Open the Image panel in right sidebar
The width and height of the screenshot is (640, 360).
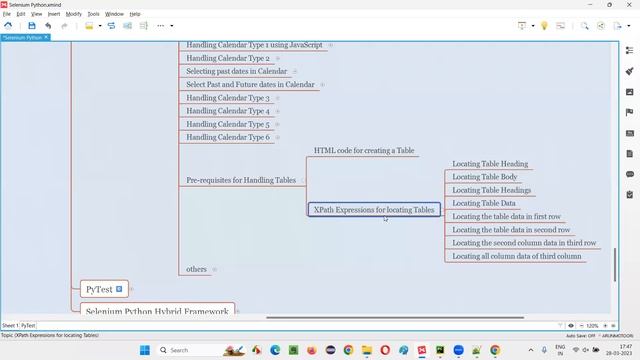click(629, 92)
